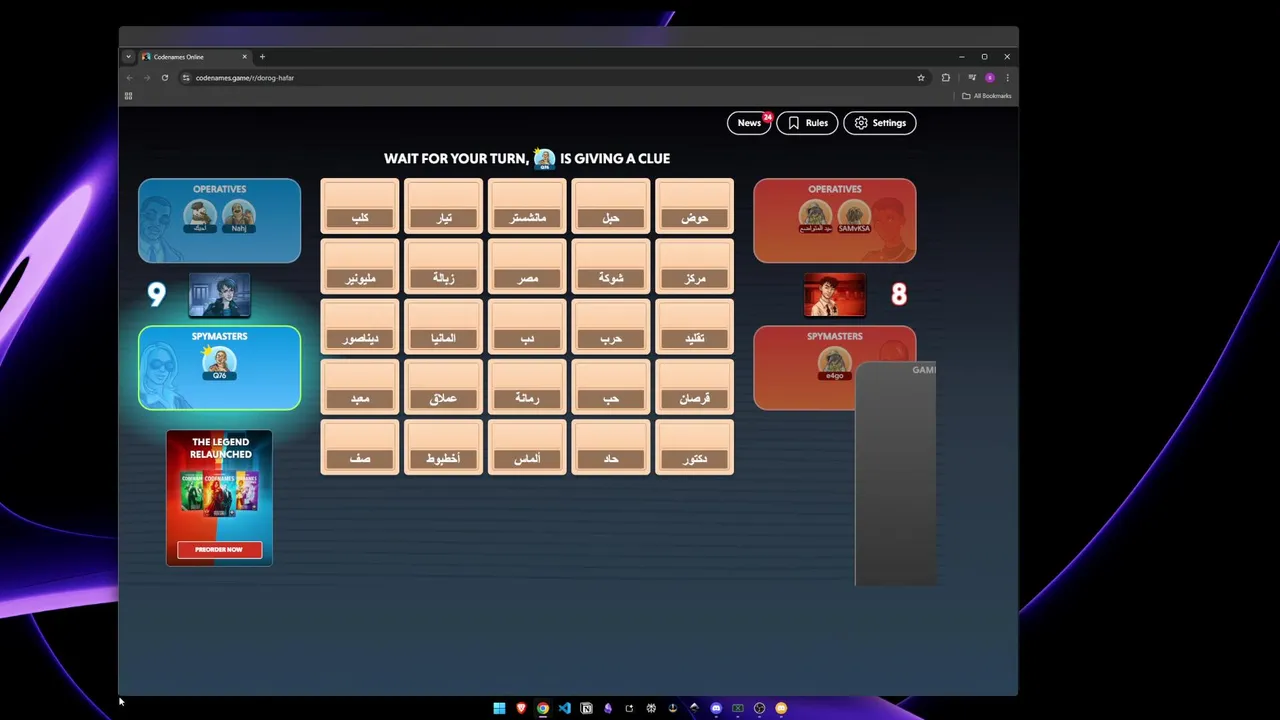Open Notion from the taskbar
1280x720 pixels.
(x=586, y=708)
